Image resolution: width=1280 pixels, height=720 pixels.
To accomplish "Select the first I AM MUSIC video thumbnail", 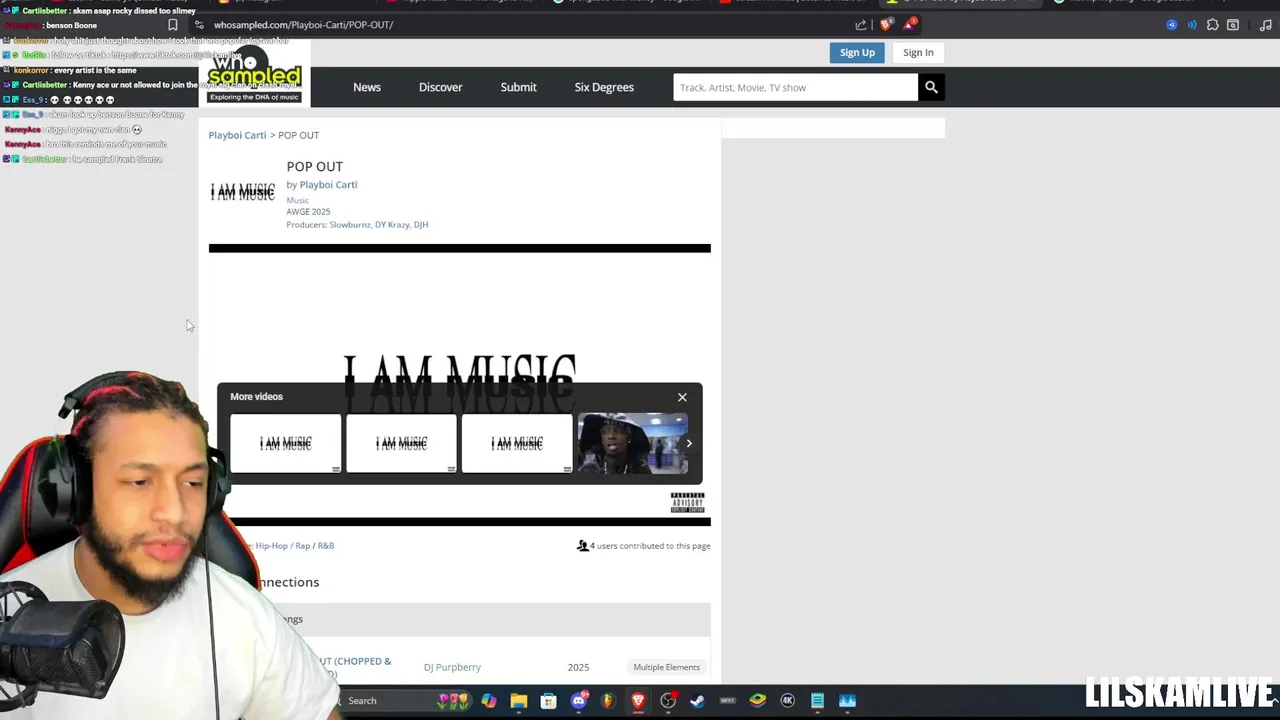I will (286, 443).
